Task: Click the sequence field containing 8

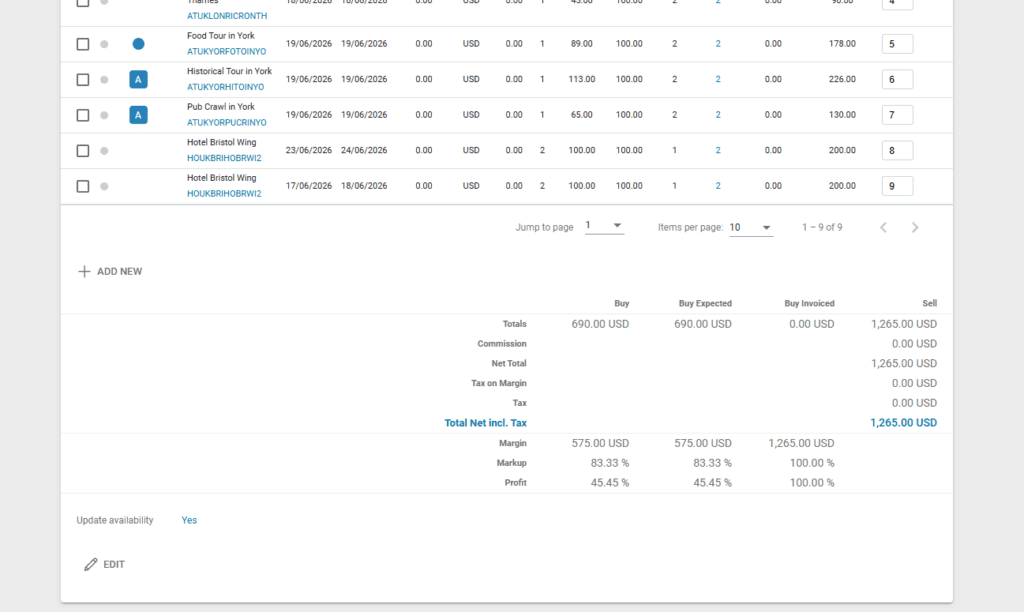Action: pyautogui.click(x=896, y=151)
